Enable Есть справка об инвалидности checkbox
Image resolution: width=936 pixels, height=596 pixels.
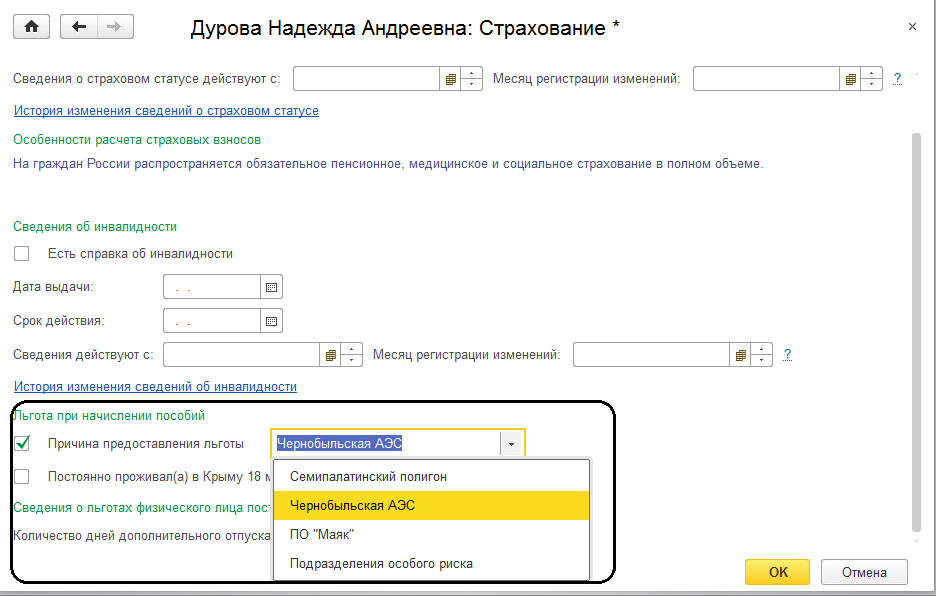[22, 254]
